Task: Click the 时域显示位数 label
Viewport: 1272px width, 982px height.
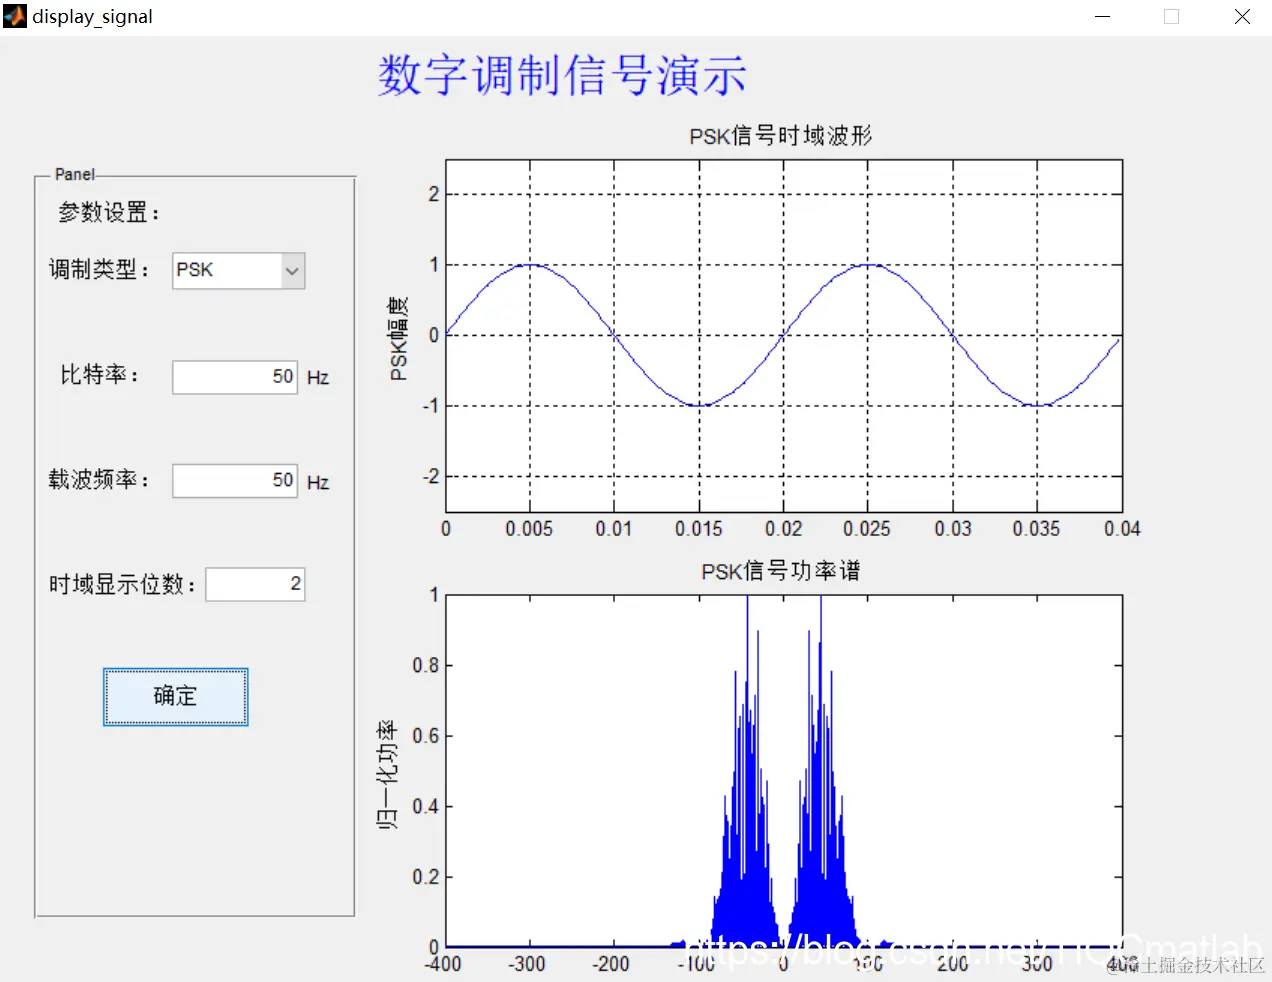Action: [x=122, y=584]
